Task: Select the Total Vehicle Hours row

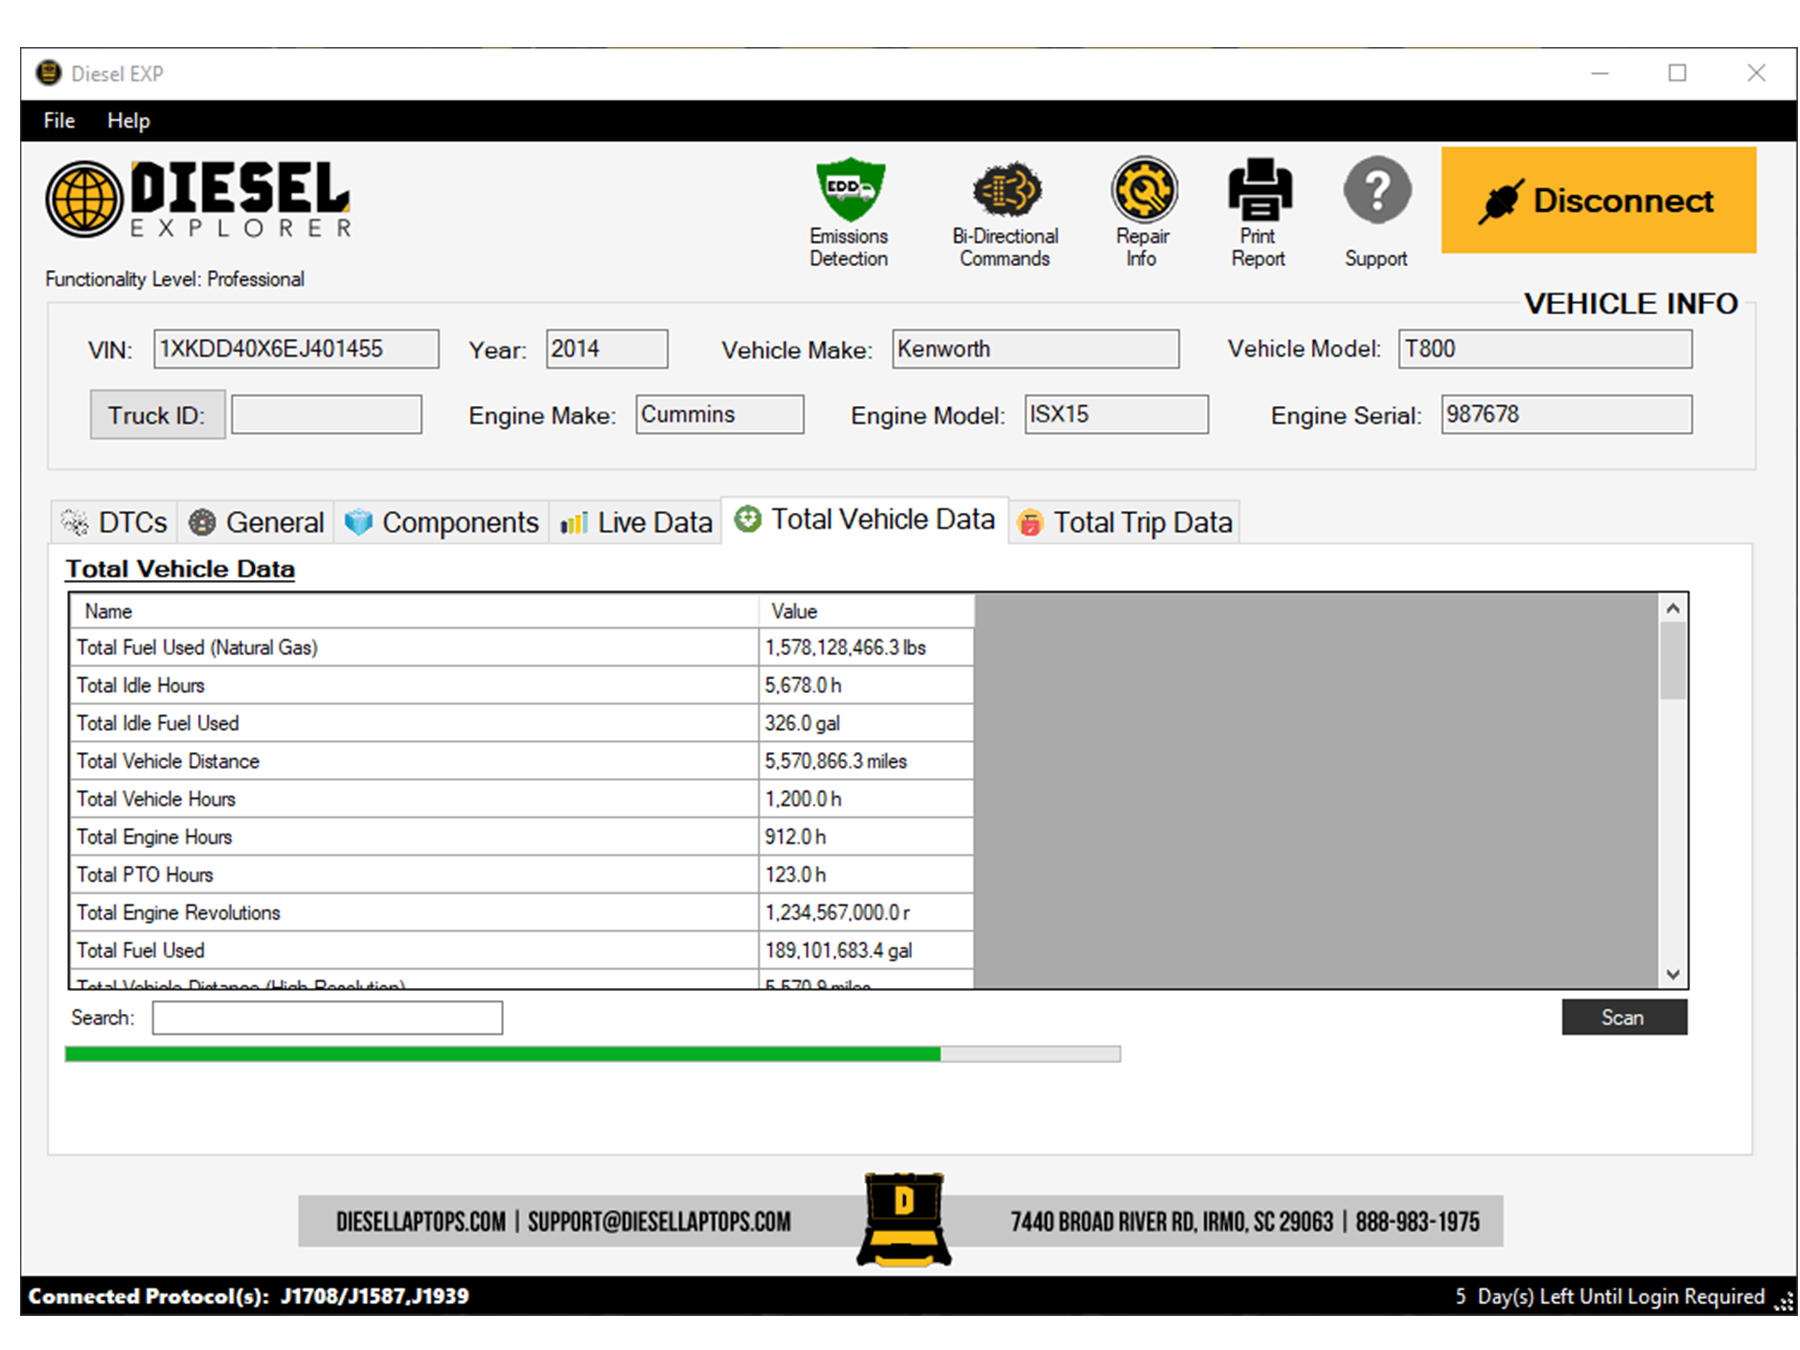Action: point(522,799)
